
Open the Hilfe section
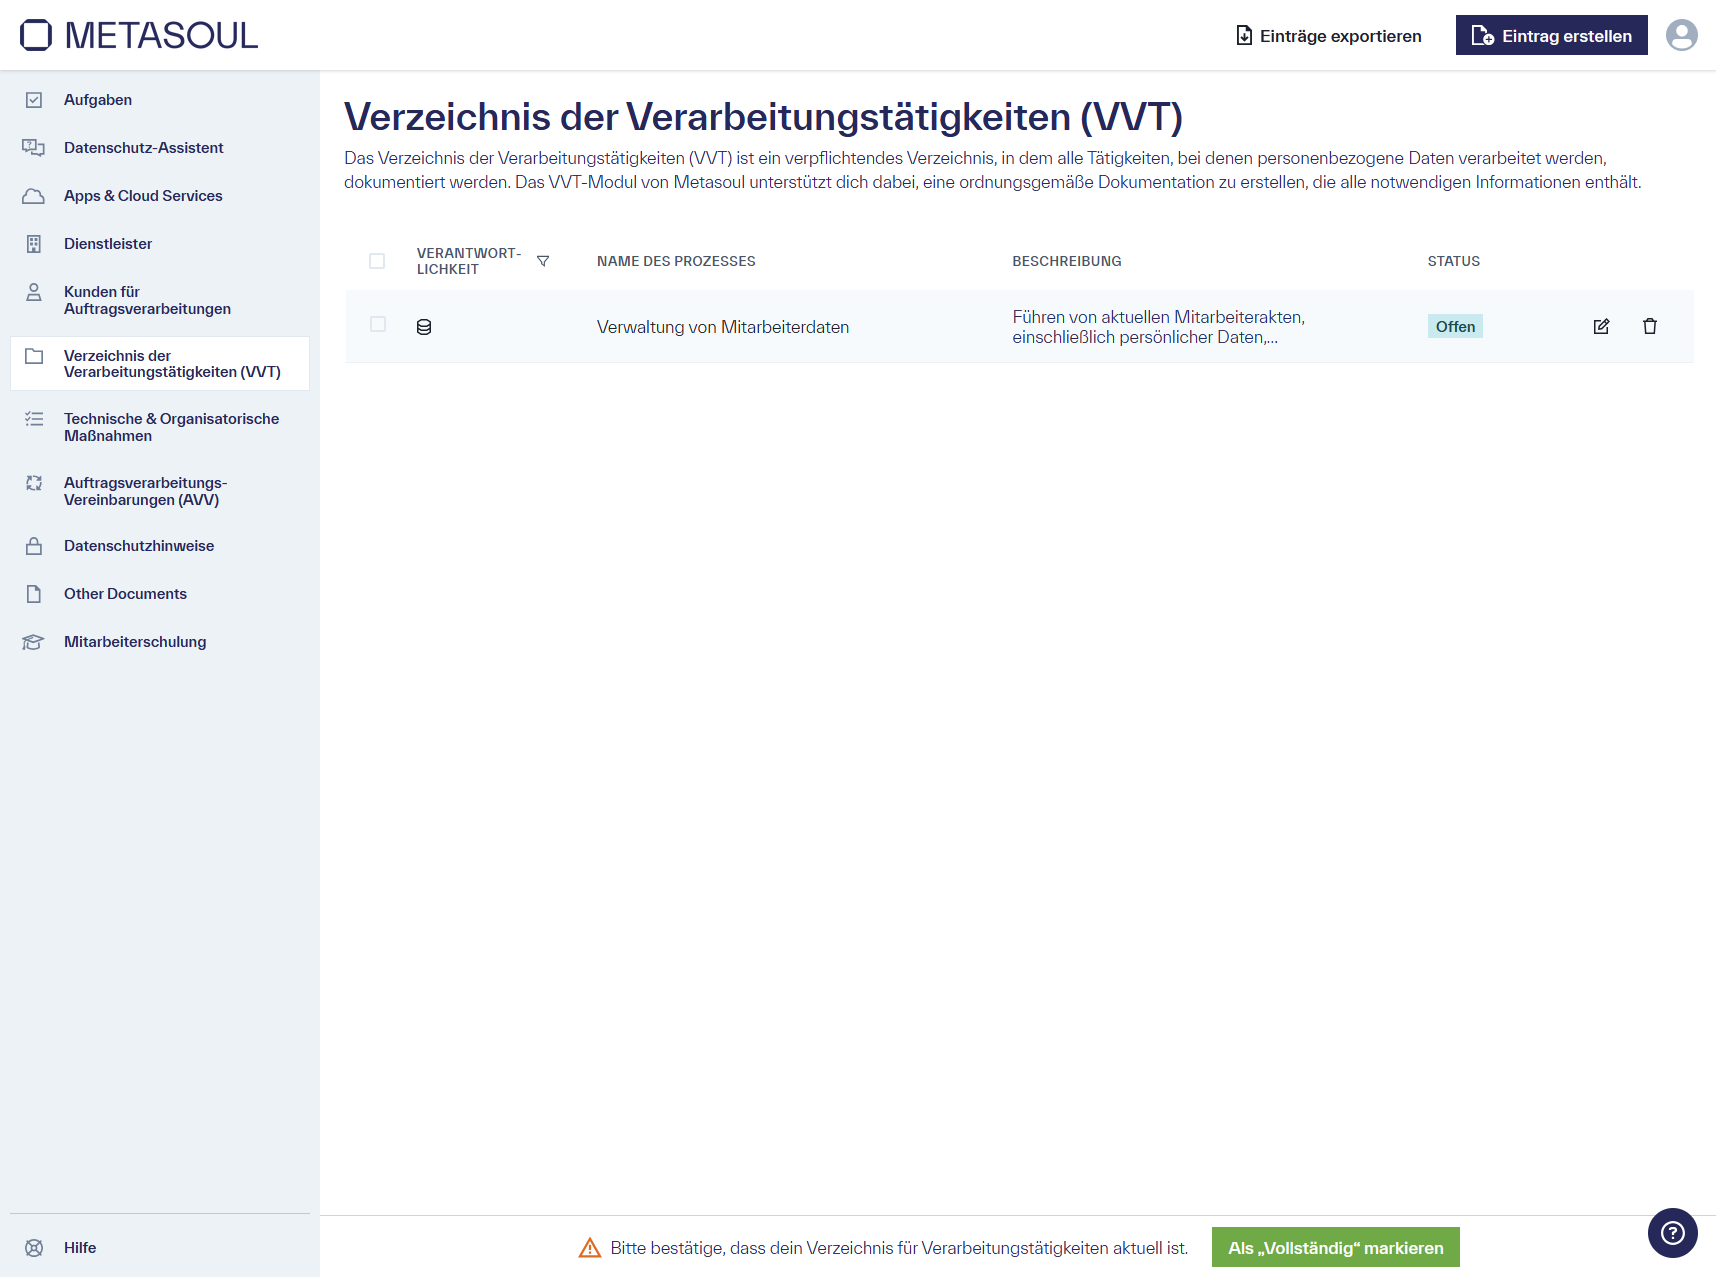tap(79, 1247)
